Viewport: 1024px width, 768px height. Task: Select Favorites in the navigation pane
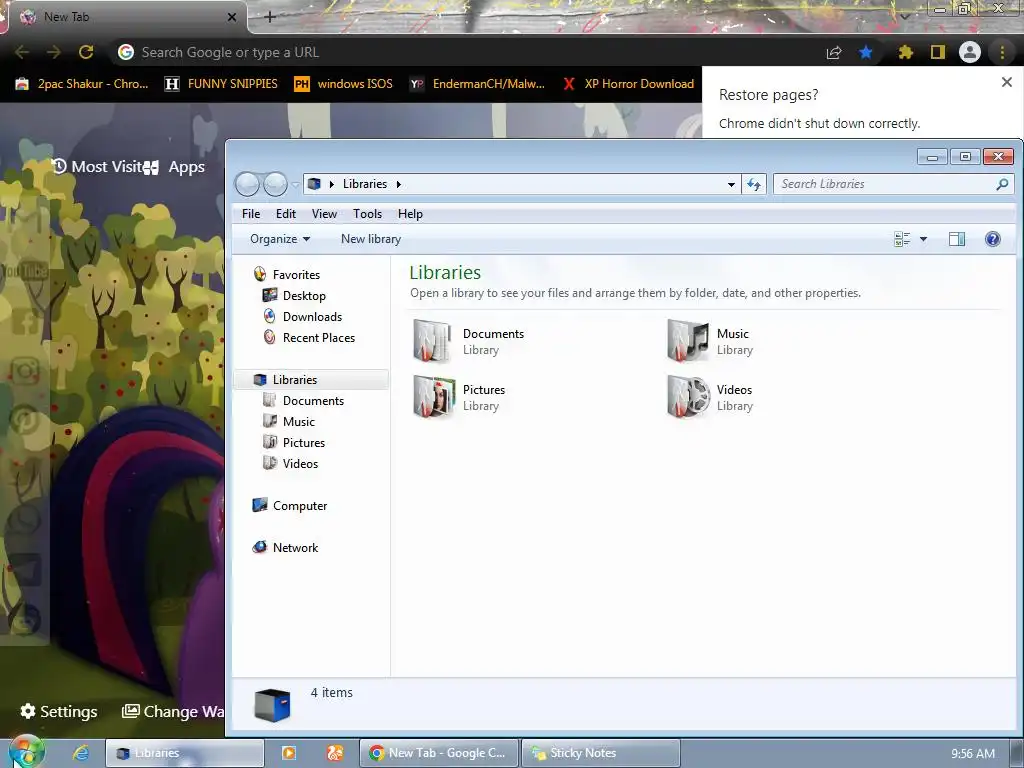(296, 275)
